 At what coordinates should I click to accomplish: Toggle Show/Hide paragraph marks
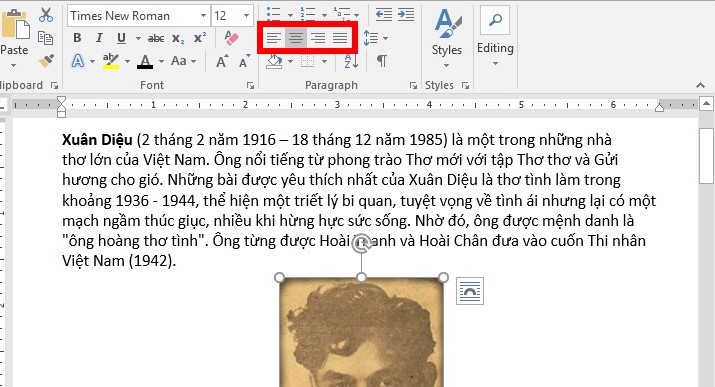(x=382, y=61)
